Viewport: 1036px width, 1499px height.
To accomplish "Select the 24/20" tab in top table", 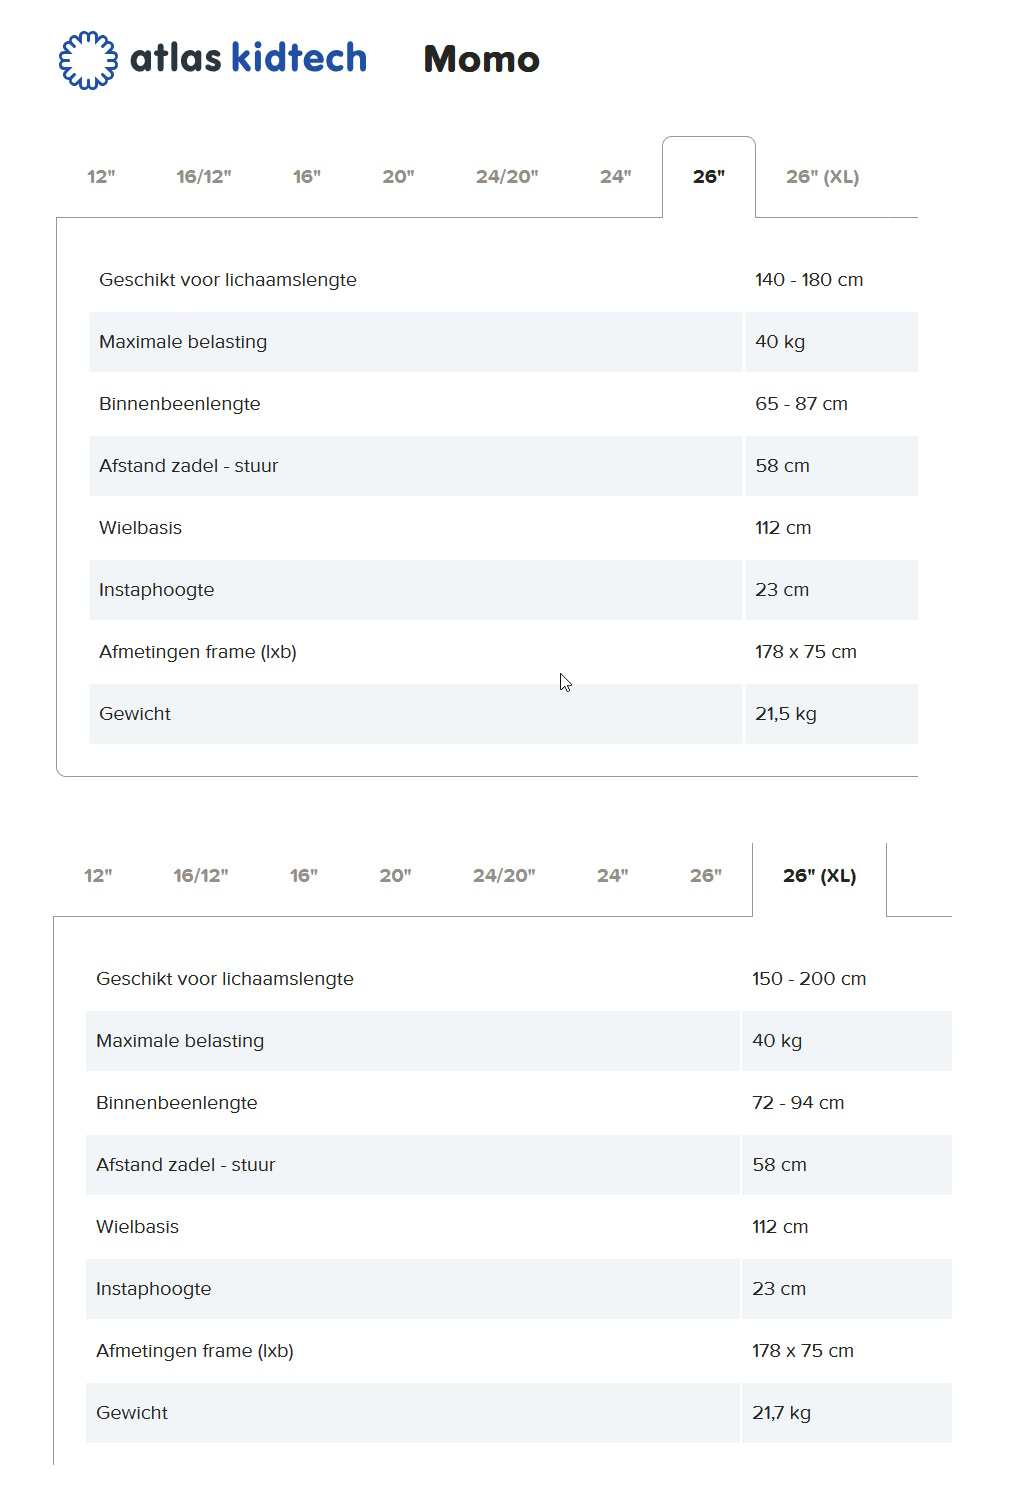I will (x=508, y=177).
